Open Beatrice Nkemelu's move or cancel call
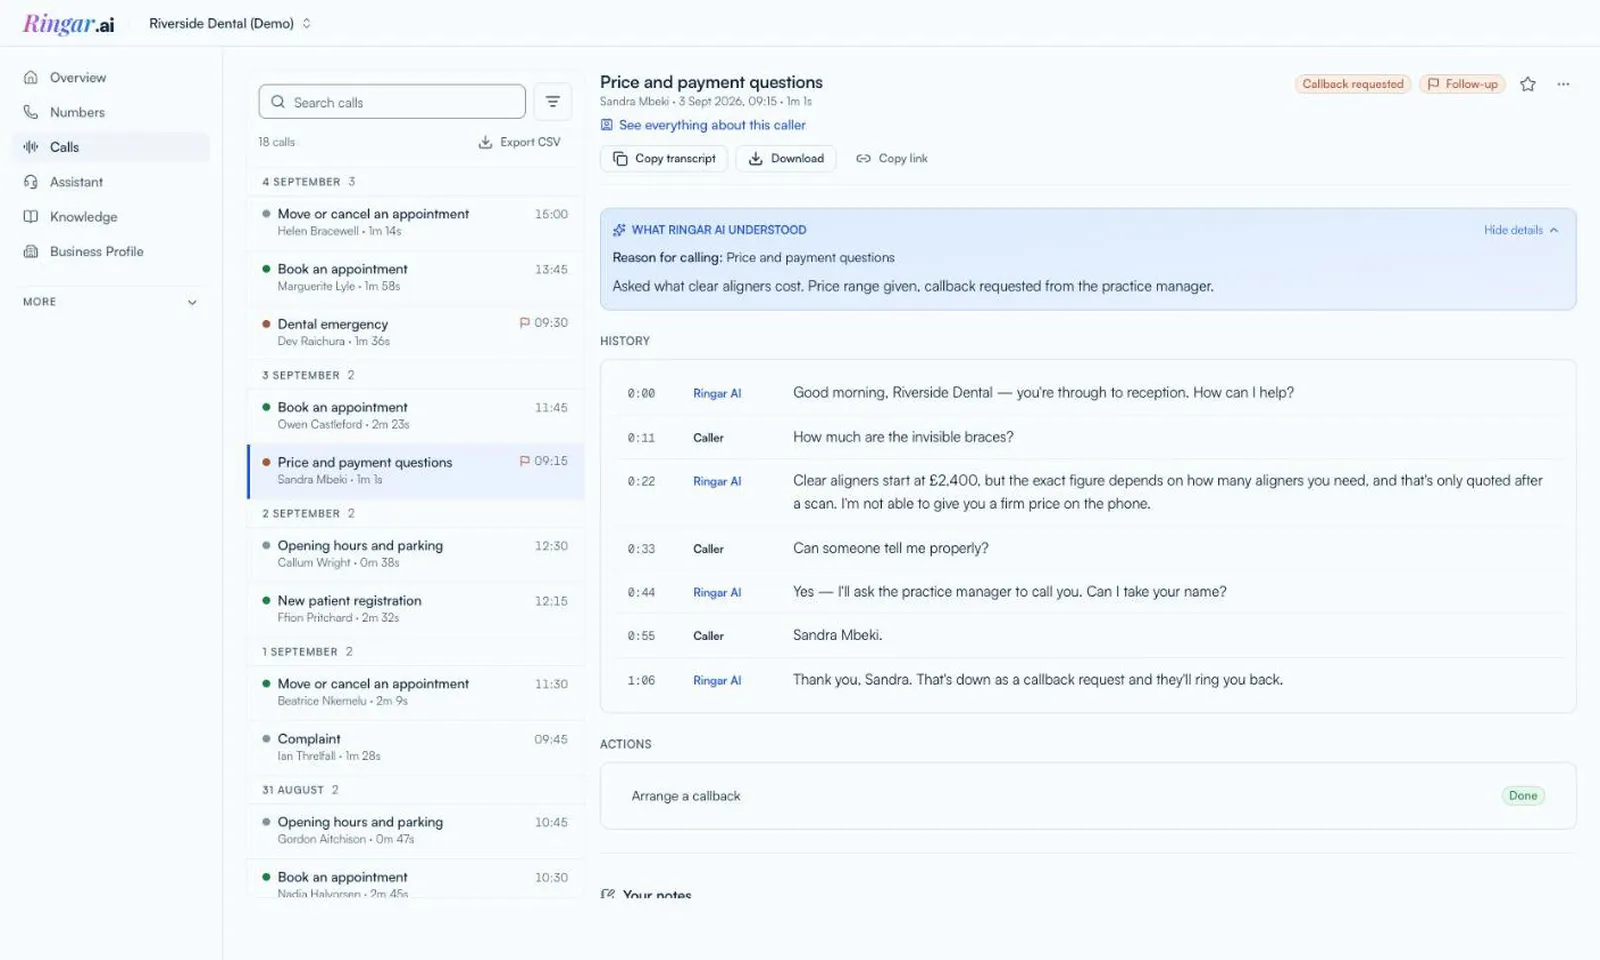This screenshot has height=960, width=1600. [x=416, y=691]
